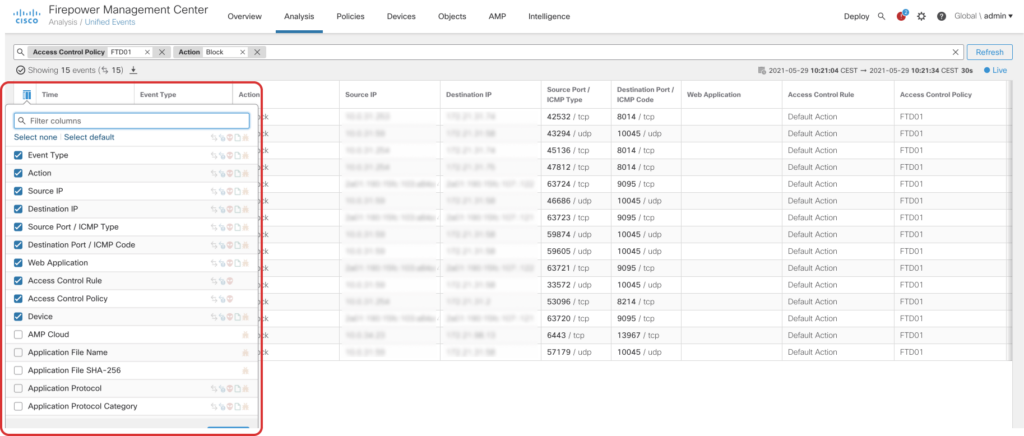Open the Policies tab
This screenshot has height=436, width=1024.
(x=350, y=16)
